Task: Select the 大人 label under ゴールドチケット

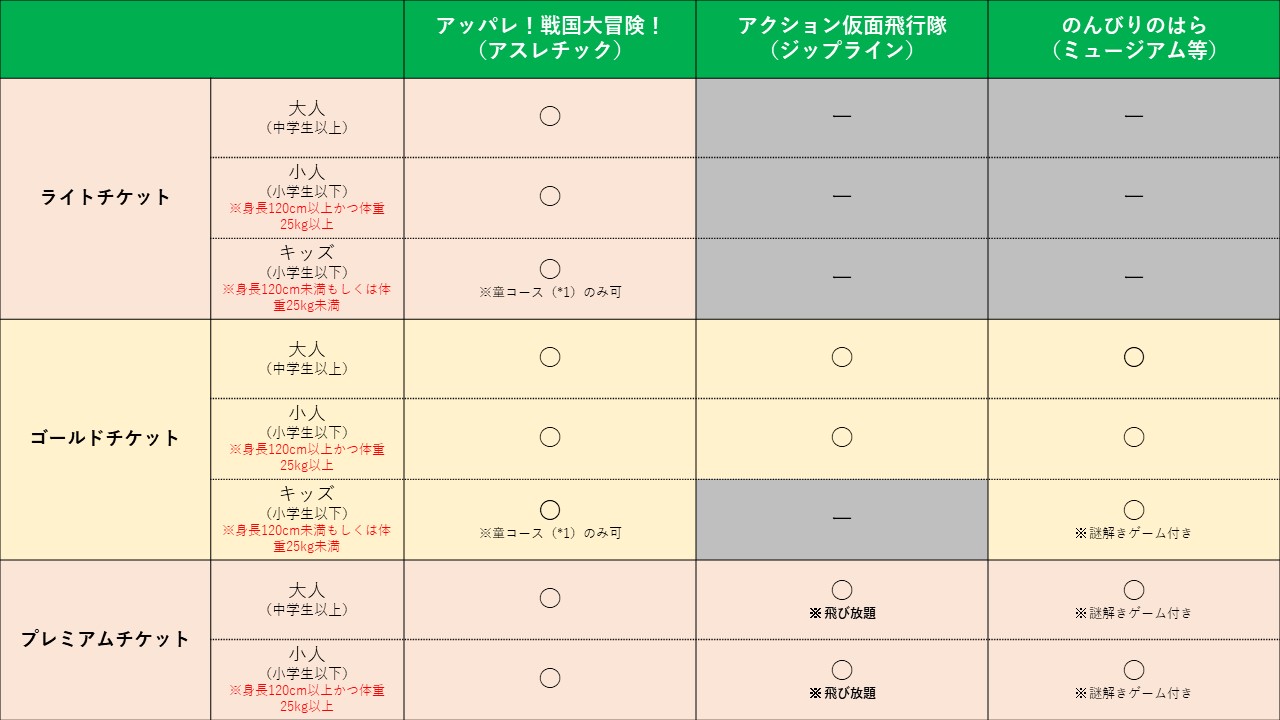Action: [307, 350]
